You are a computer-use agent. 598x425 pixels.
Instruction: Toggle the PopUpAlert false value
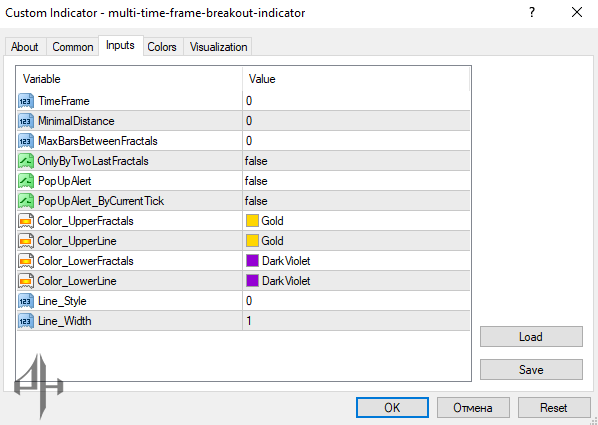pyautogui.click(x=356, y=181)
